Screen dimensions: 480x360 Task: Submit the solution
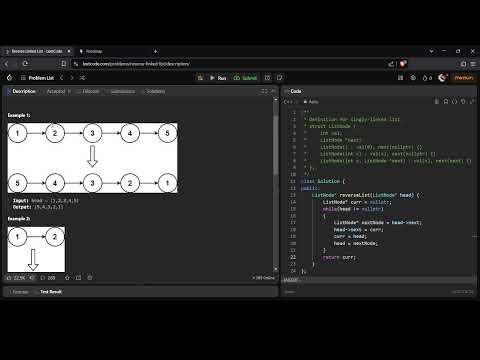pos(245,78)
